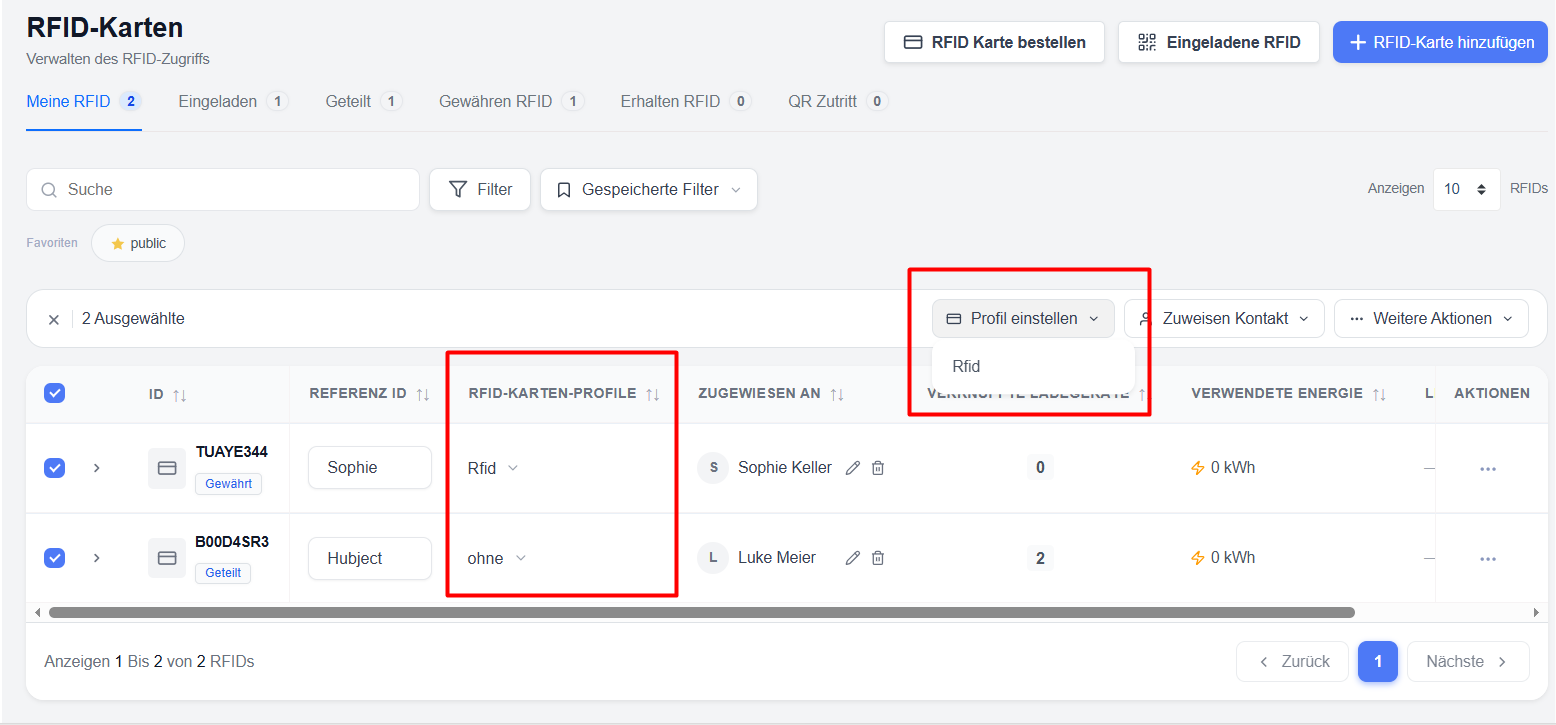This screenshot has height=725, width=1556.
Task: Open the Gespeicherte Filter dropdown
Action: [x=649, y=190]
